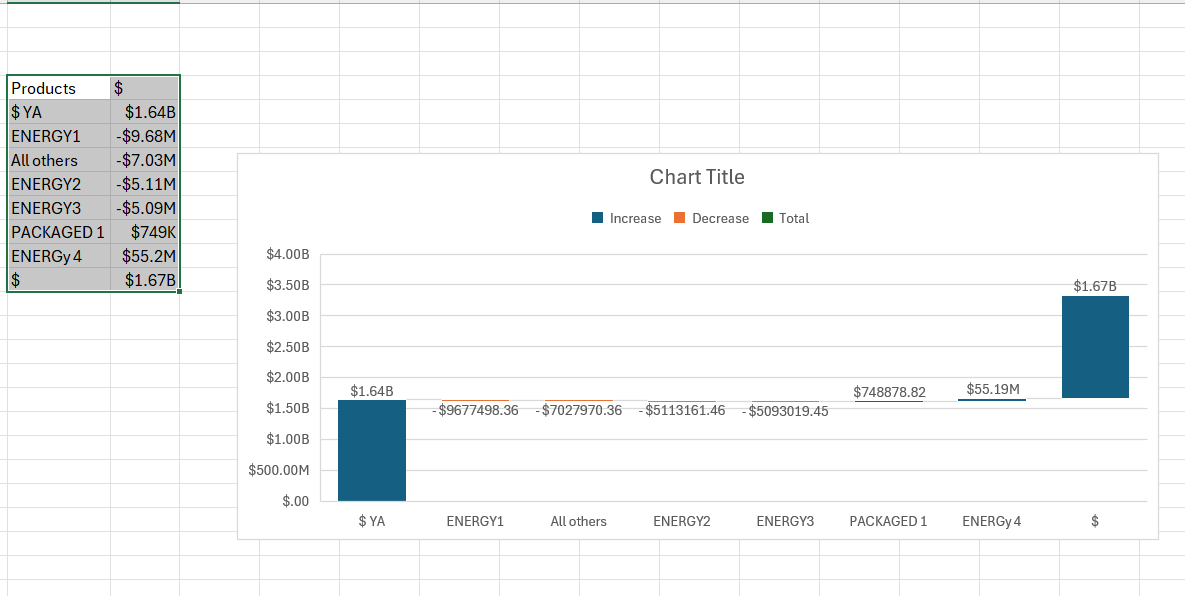The height and width of the screenshot is (596, 1185).
Task: Select the blue Increase legend key
Action: (x=596, y=218)
